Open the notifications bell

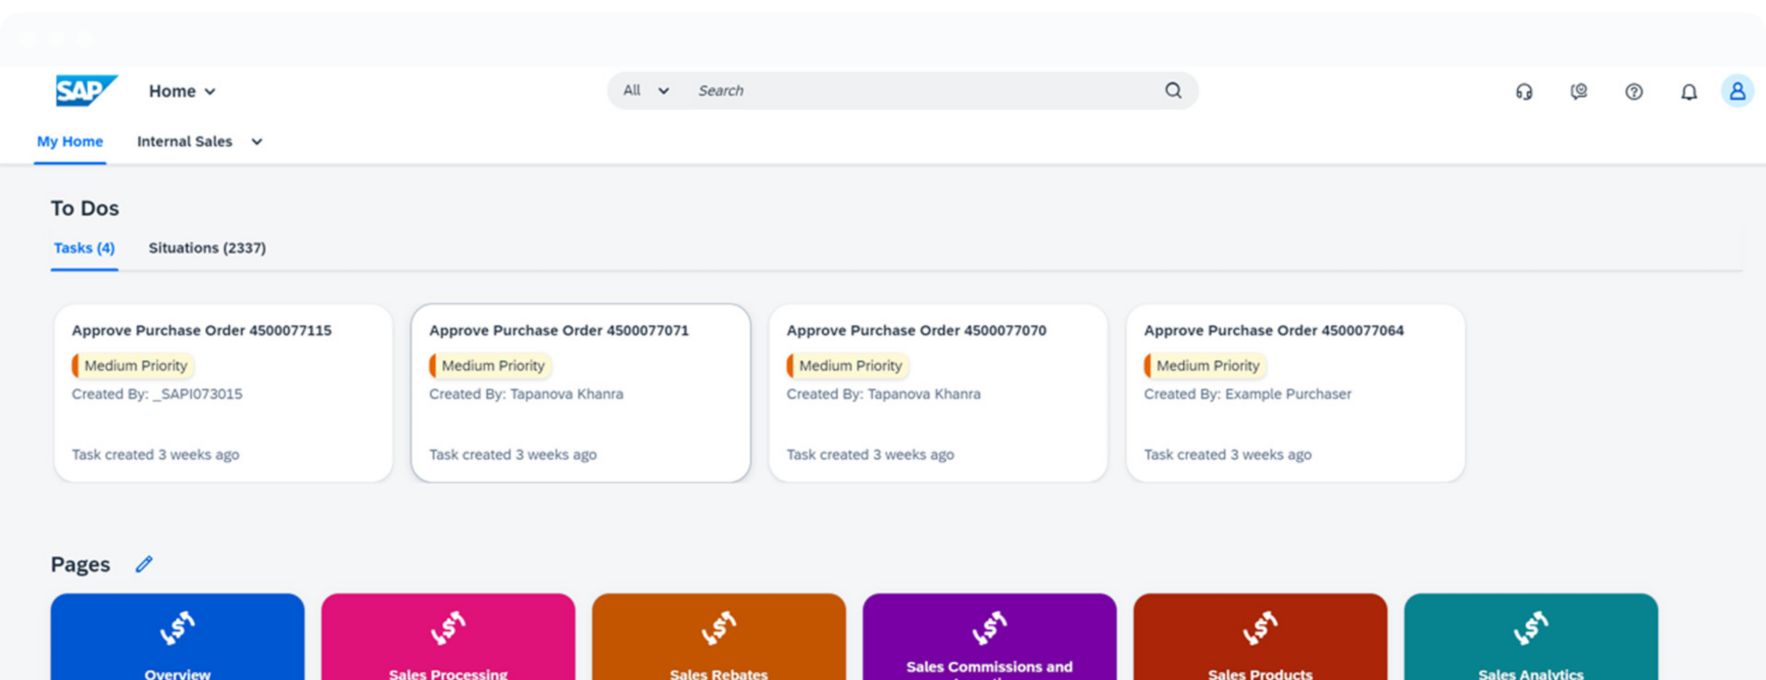pyautogui.click(x=1688, y=92)
